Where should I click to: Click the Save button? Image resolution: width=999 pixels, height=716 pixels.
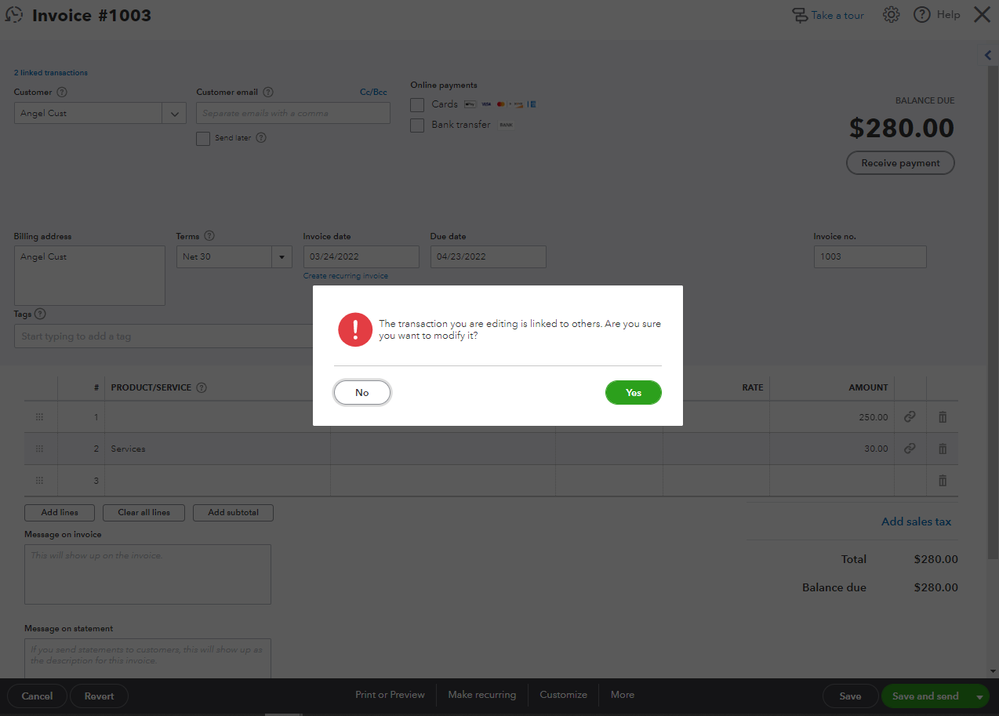[850, 696]
